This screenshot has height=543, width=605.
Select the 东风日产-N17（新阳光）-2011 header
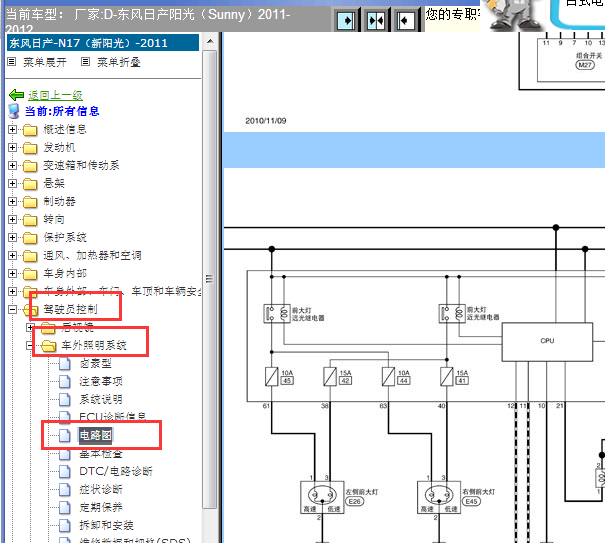(103, 42)
